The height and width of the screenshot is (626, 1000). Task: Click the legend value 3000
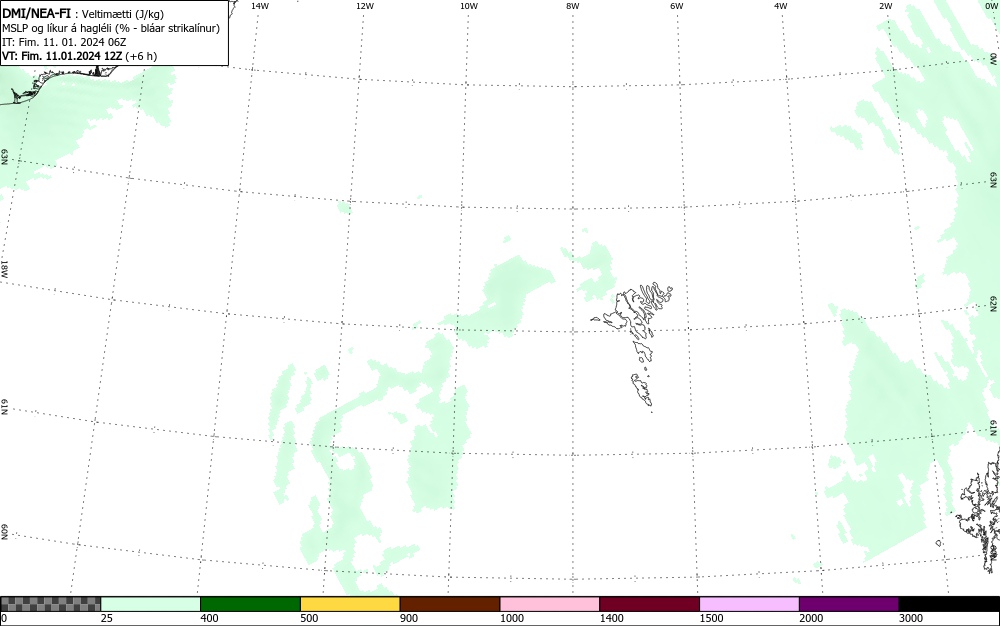[x=911, y=618]
